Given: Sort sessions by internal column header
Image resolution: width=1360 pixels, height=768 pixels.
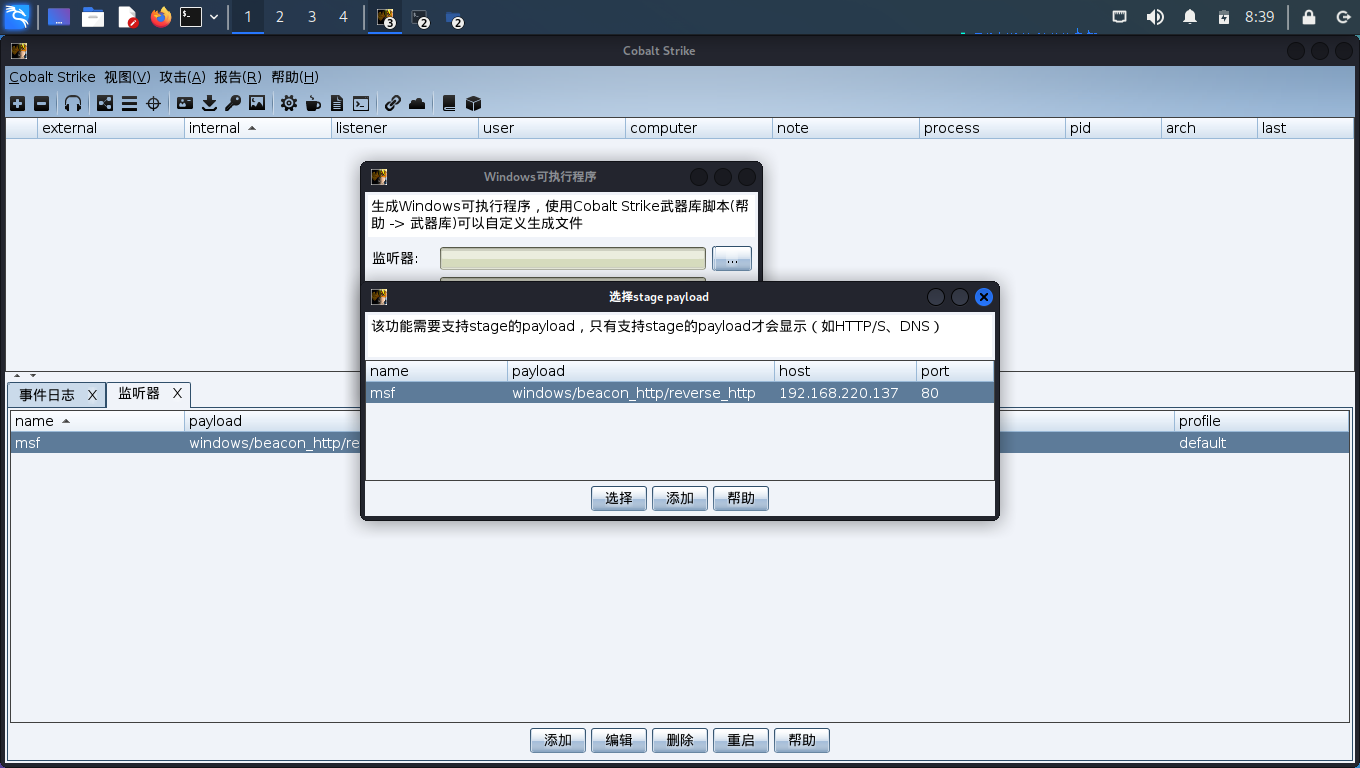Looking at the screenshot, I should pyautogui.click(x=258, y=128).
